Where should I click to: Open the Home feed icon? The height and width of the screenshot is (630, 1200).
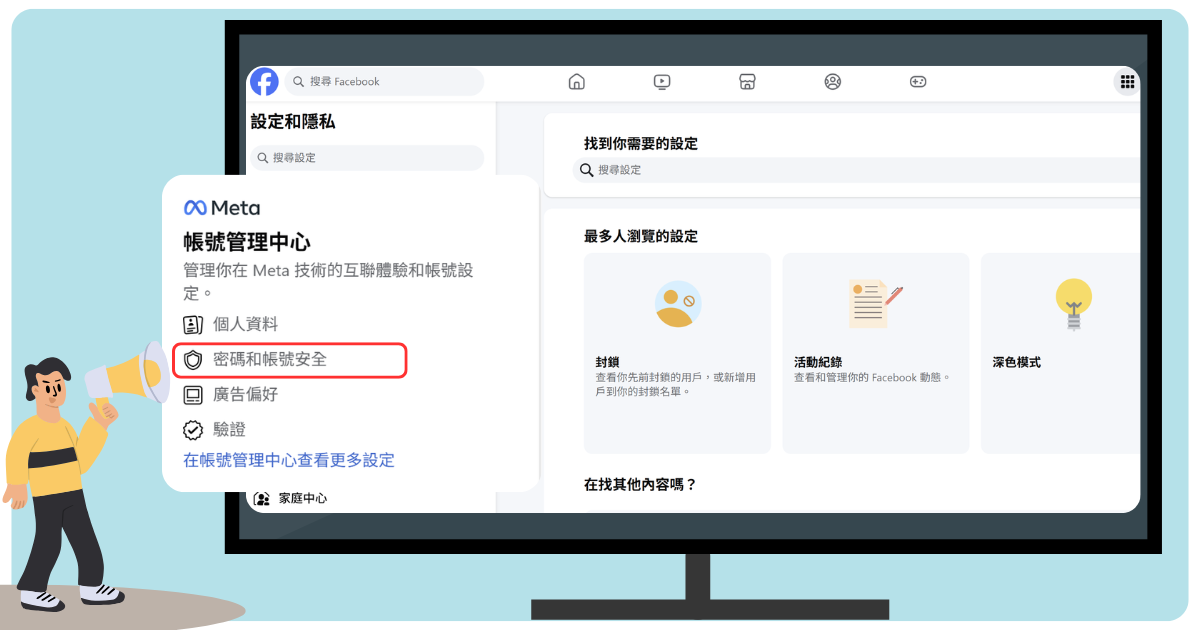(576, 82)
